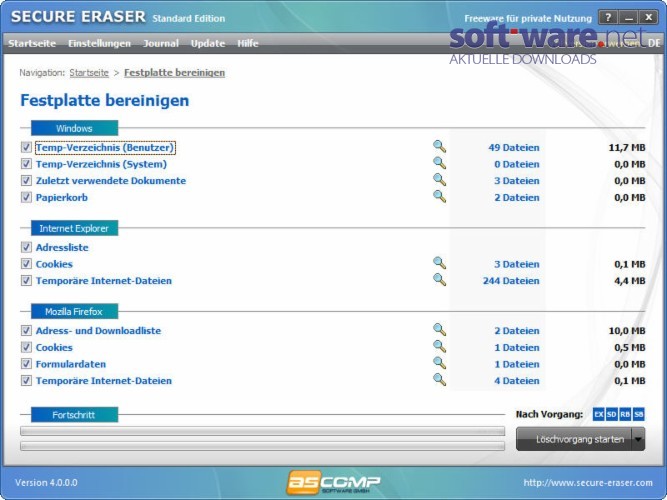Screen dimensions: 667x500
Task: Click the Fortschritt section header
Action: [74, 414]
